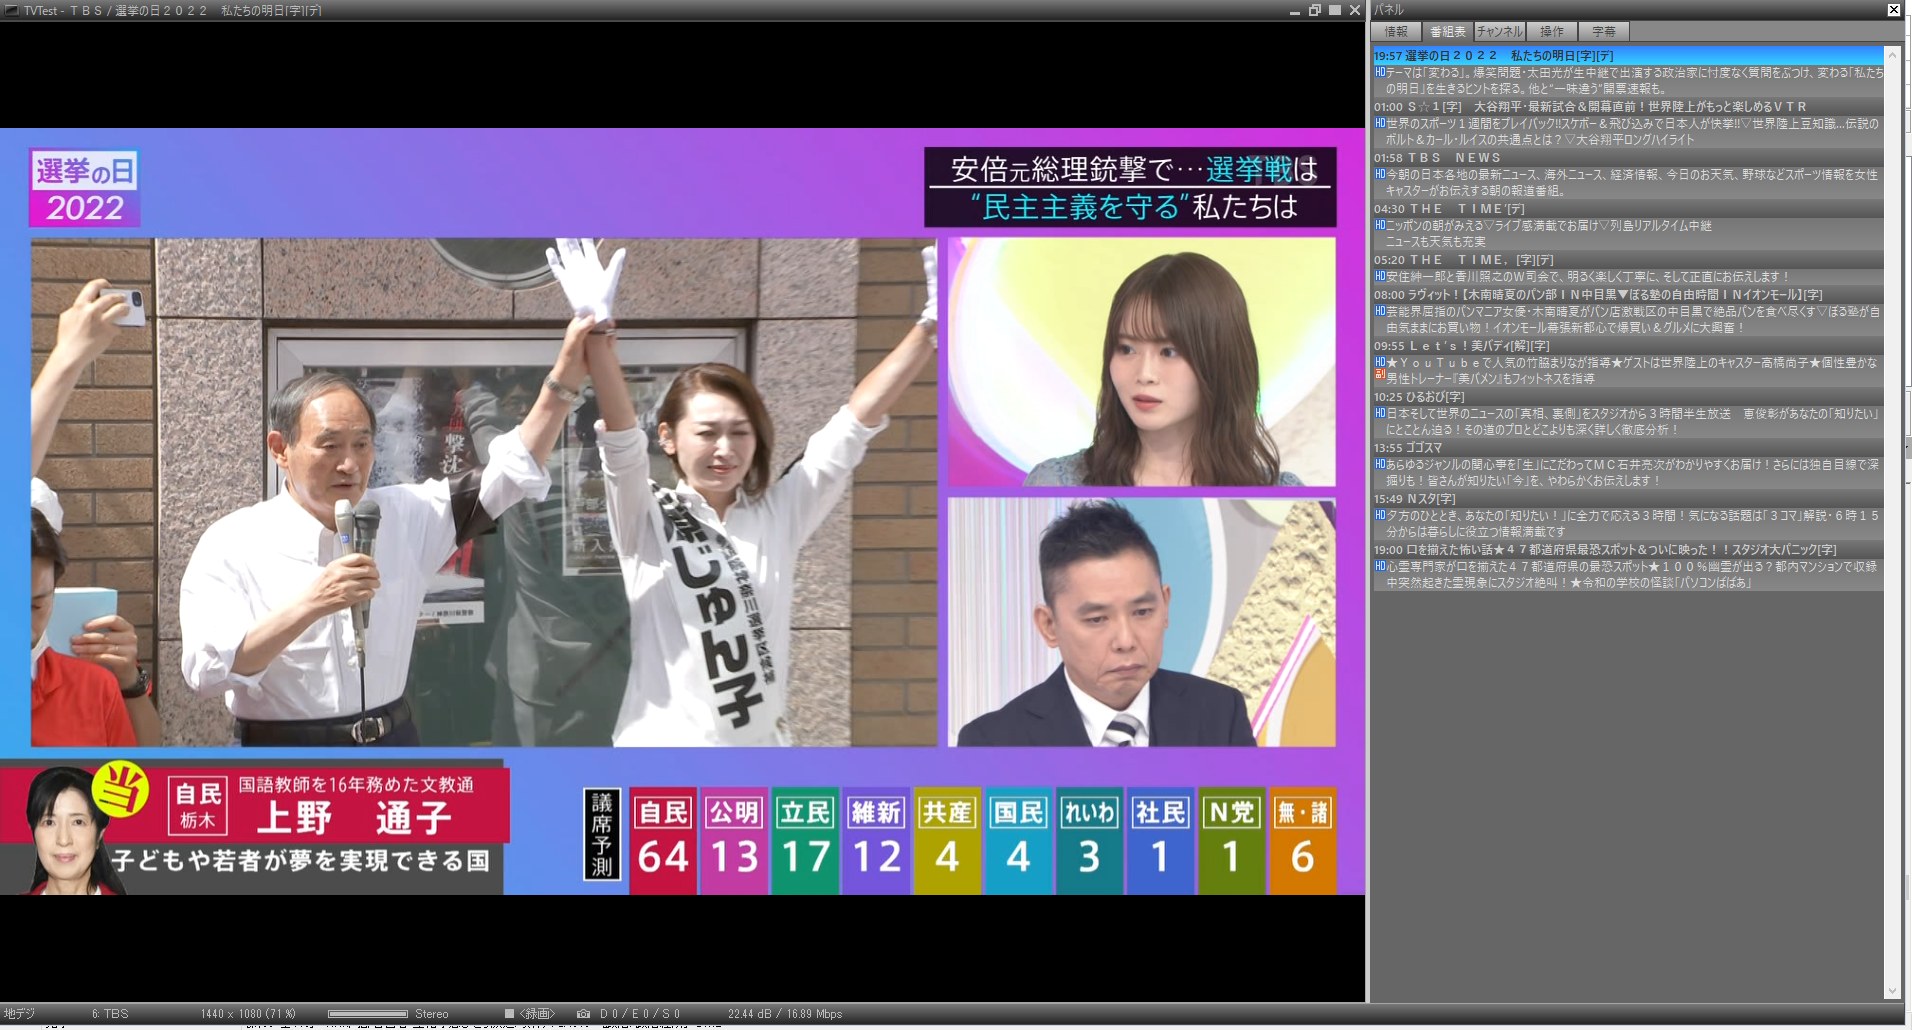Viewport: 1912px width, 1030px height.
Task: Select program 10:25 ひるおび
Action: tap(1628, 397)
